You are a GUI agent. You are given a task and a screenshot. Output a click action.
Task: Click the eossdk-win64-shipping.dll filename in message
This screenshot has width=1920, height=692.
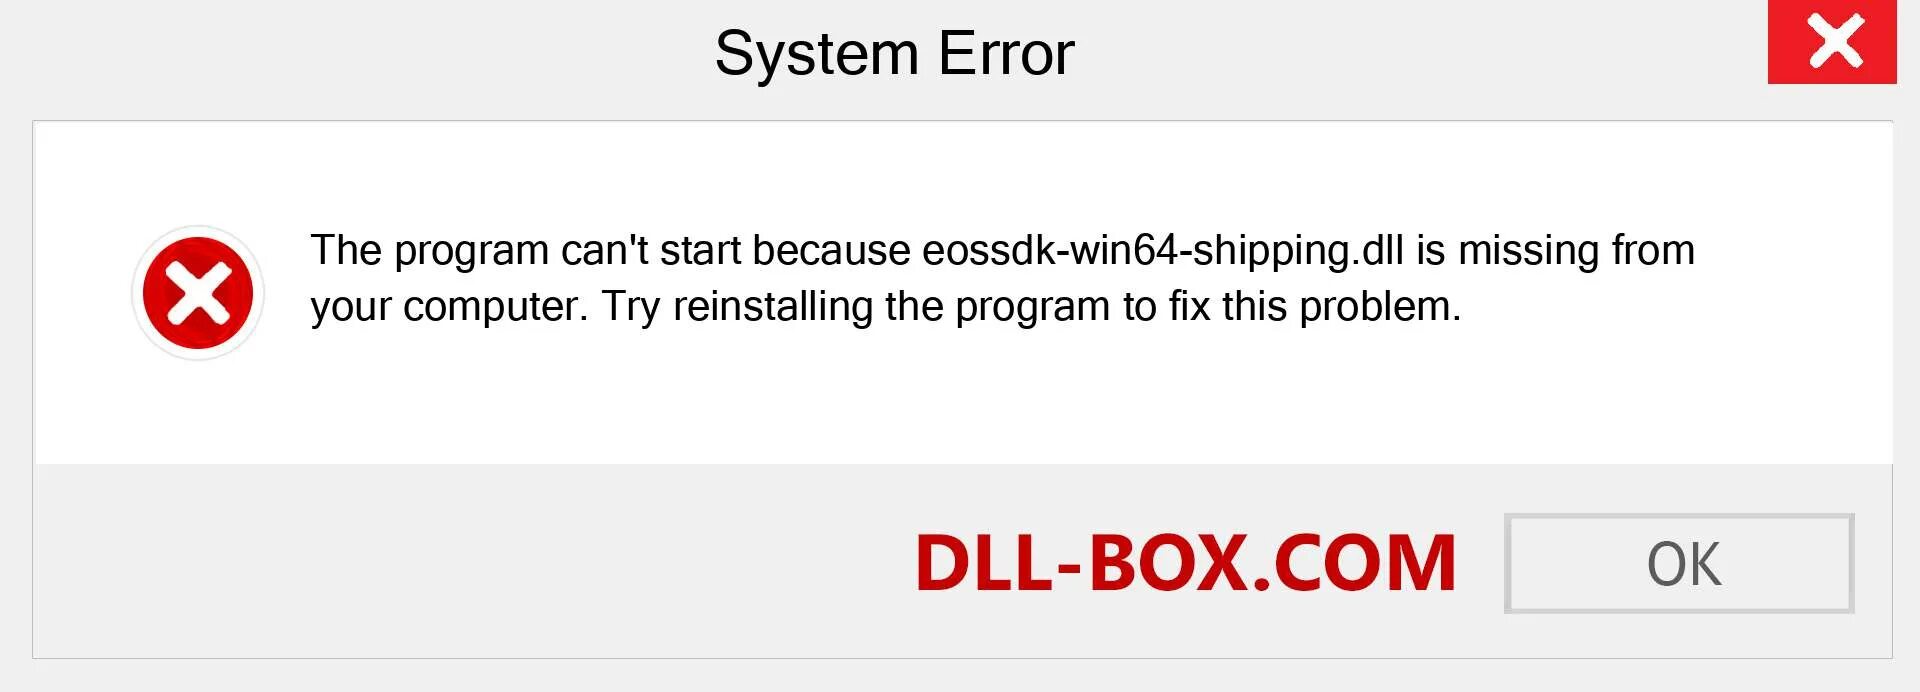tap(1163, 251)
